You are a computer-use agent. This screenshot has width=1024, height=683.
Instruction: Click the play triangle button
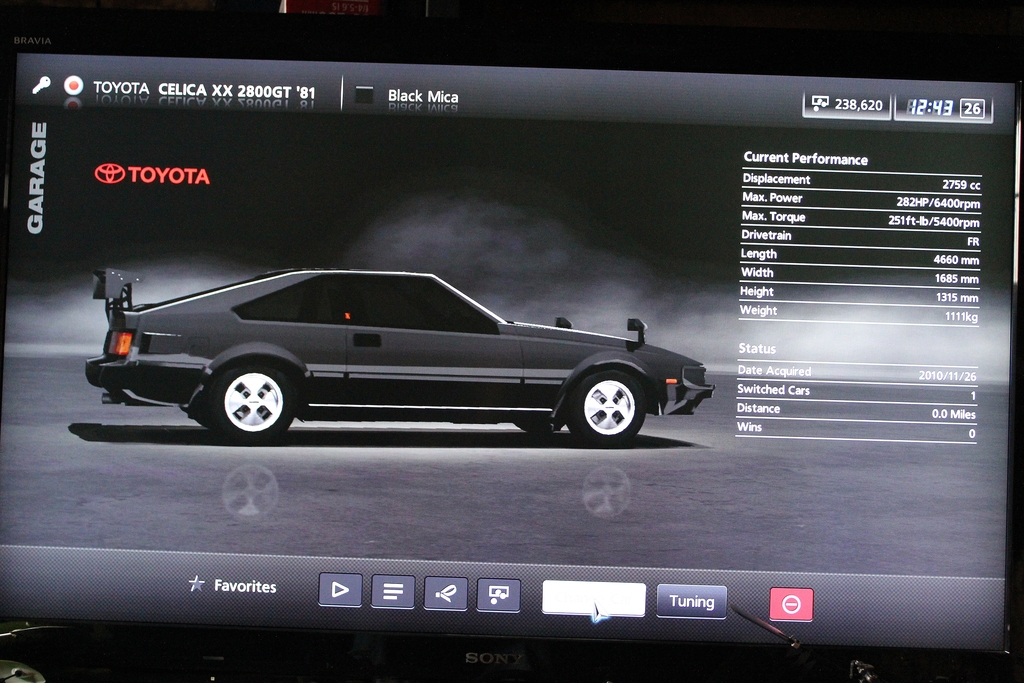point(340,590)
